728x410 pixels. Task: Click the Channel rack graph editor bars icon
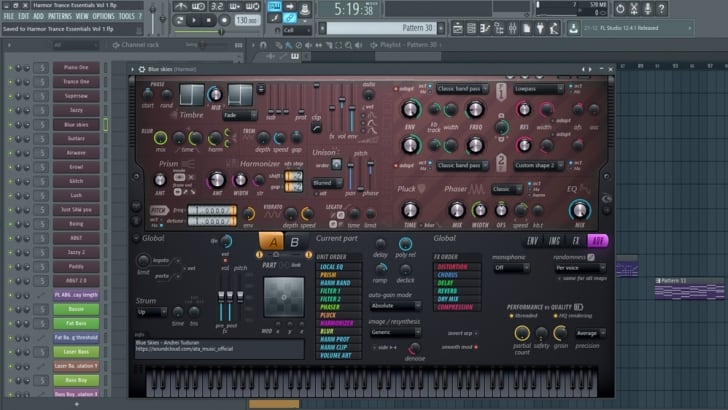click(x=238, y=45)
